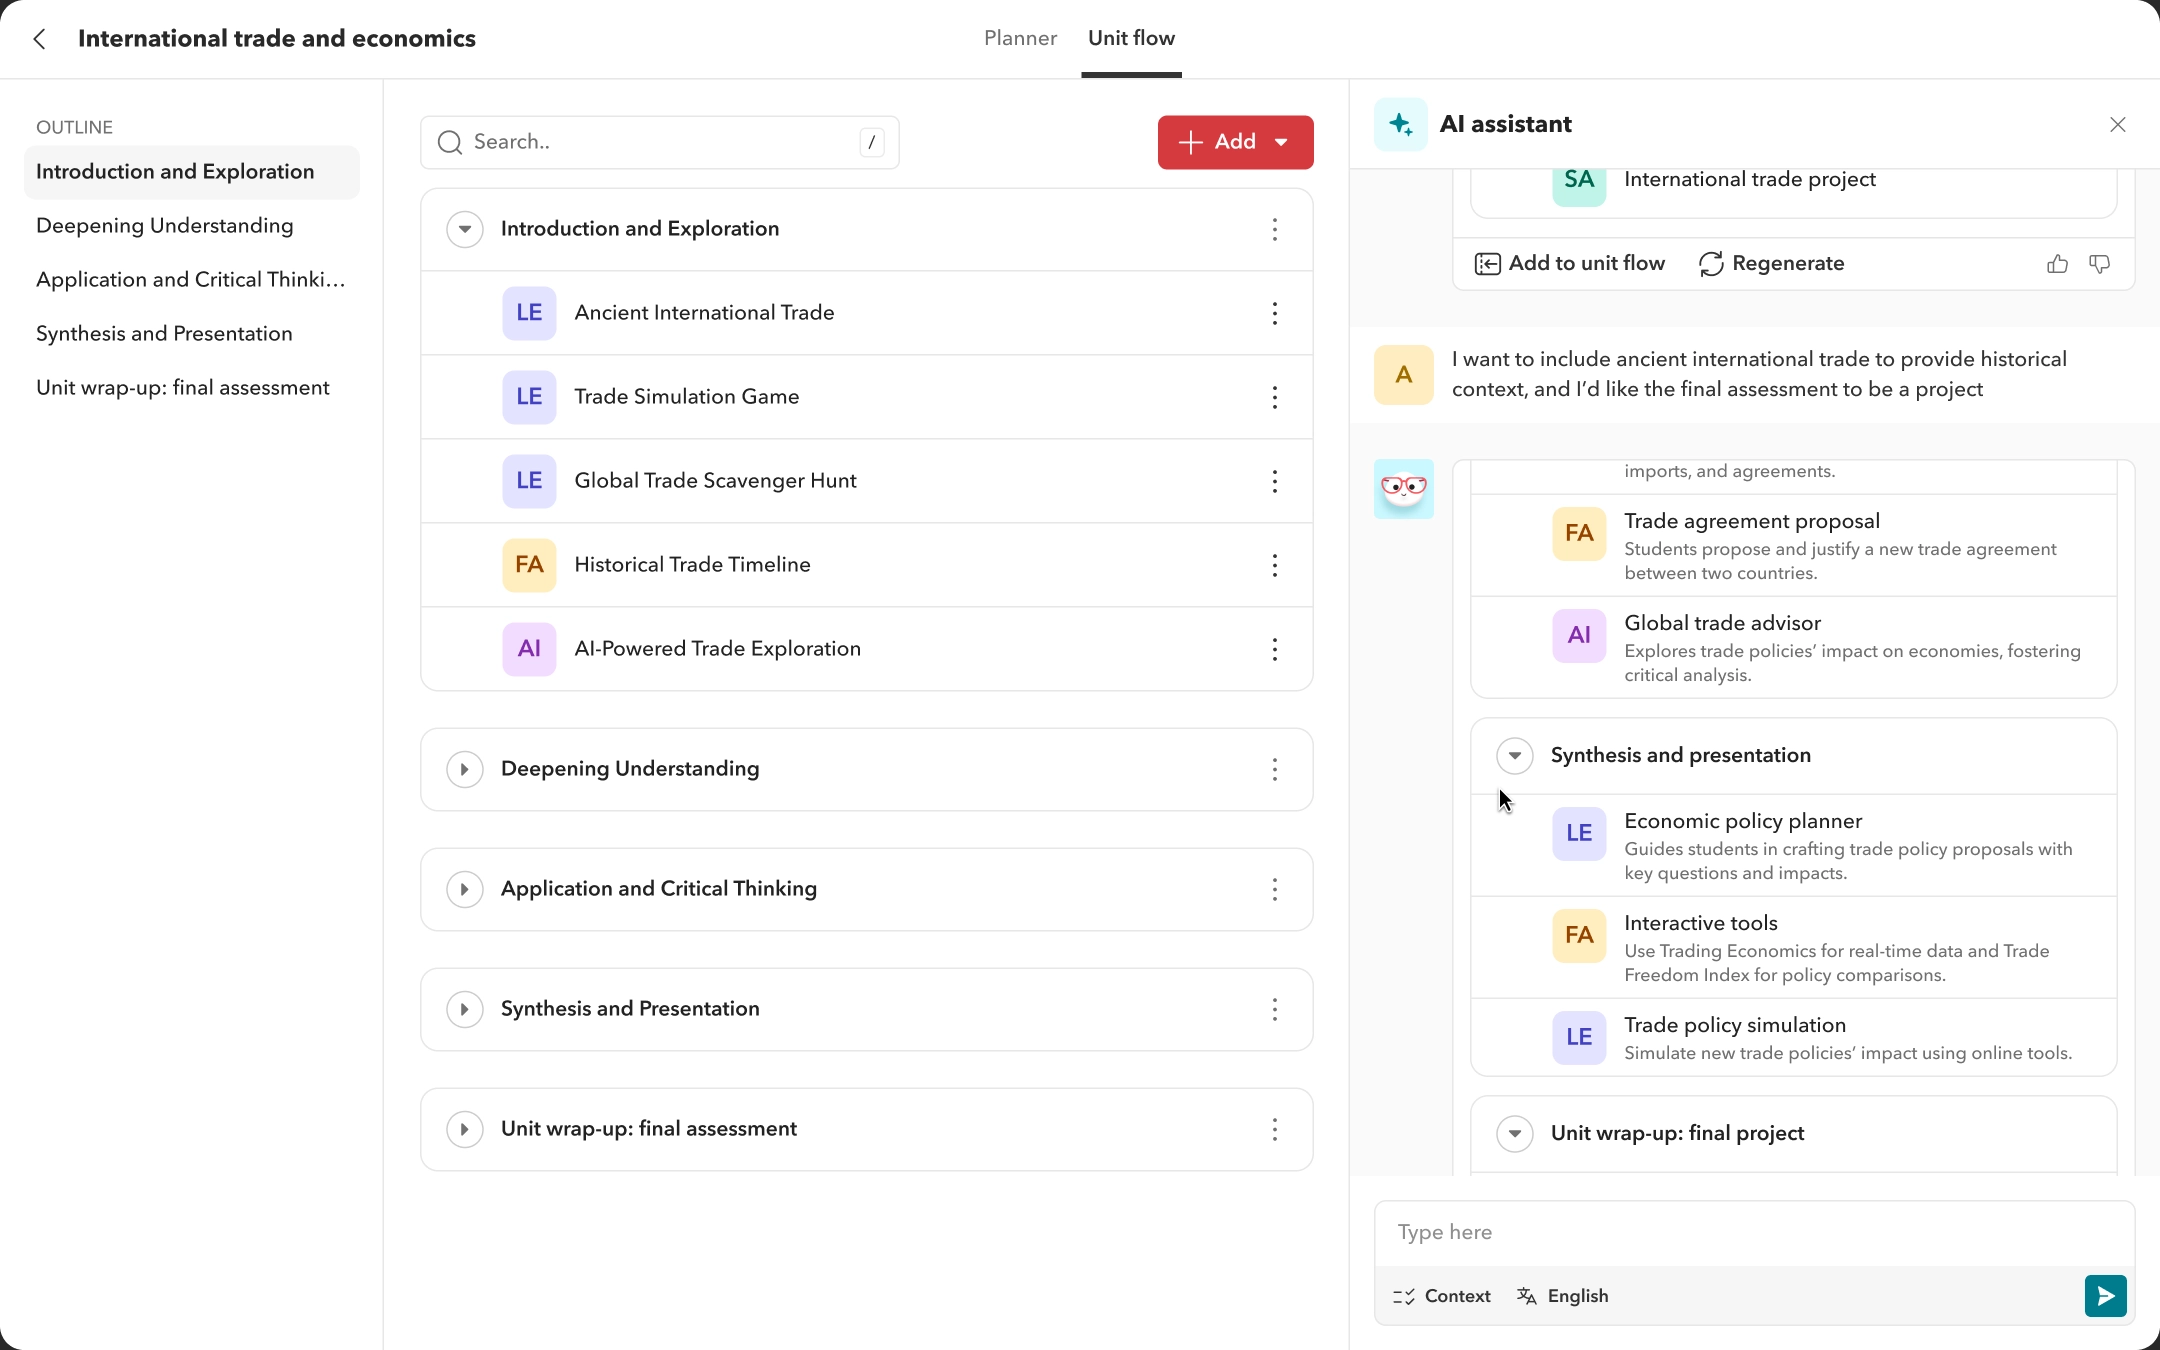Open the Add dropdown button
The height and width of the screenshot is (1350, 2160).
pyautogui.click(x=1235, y=142)
